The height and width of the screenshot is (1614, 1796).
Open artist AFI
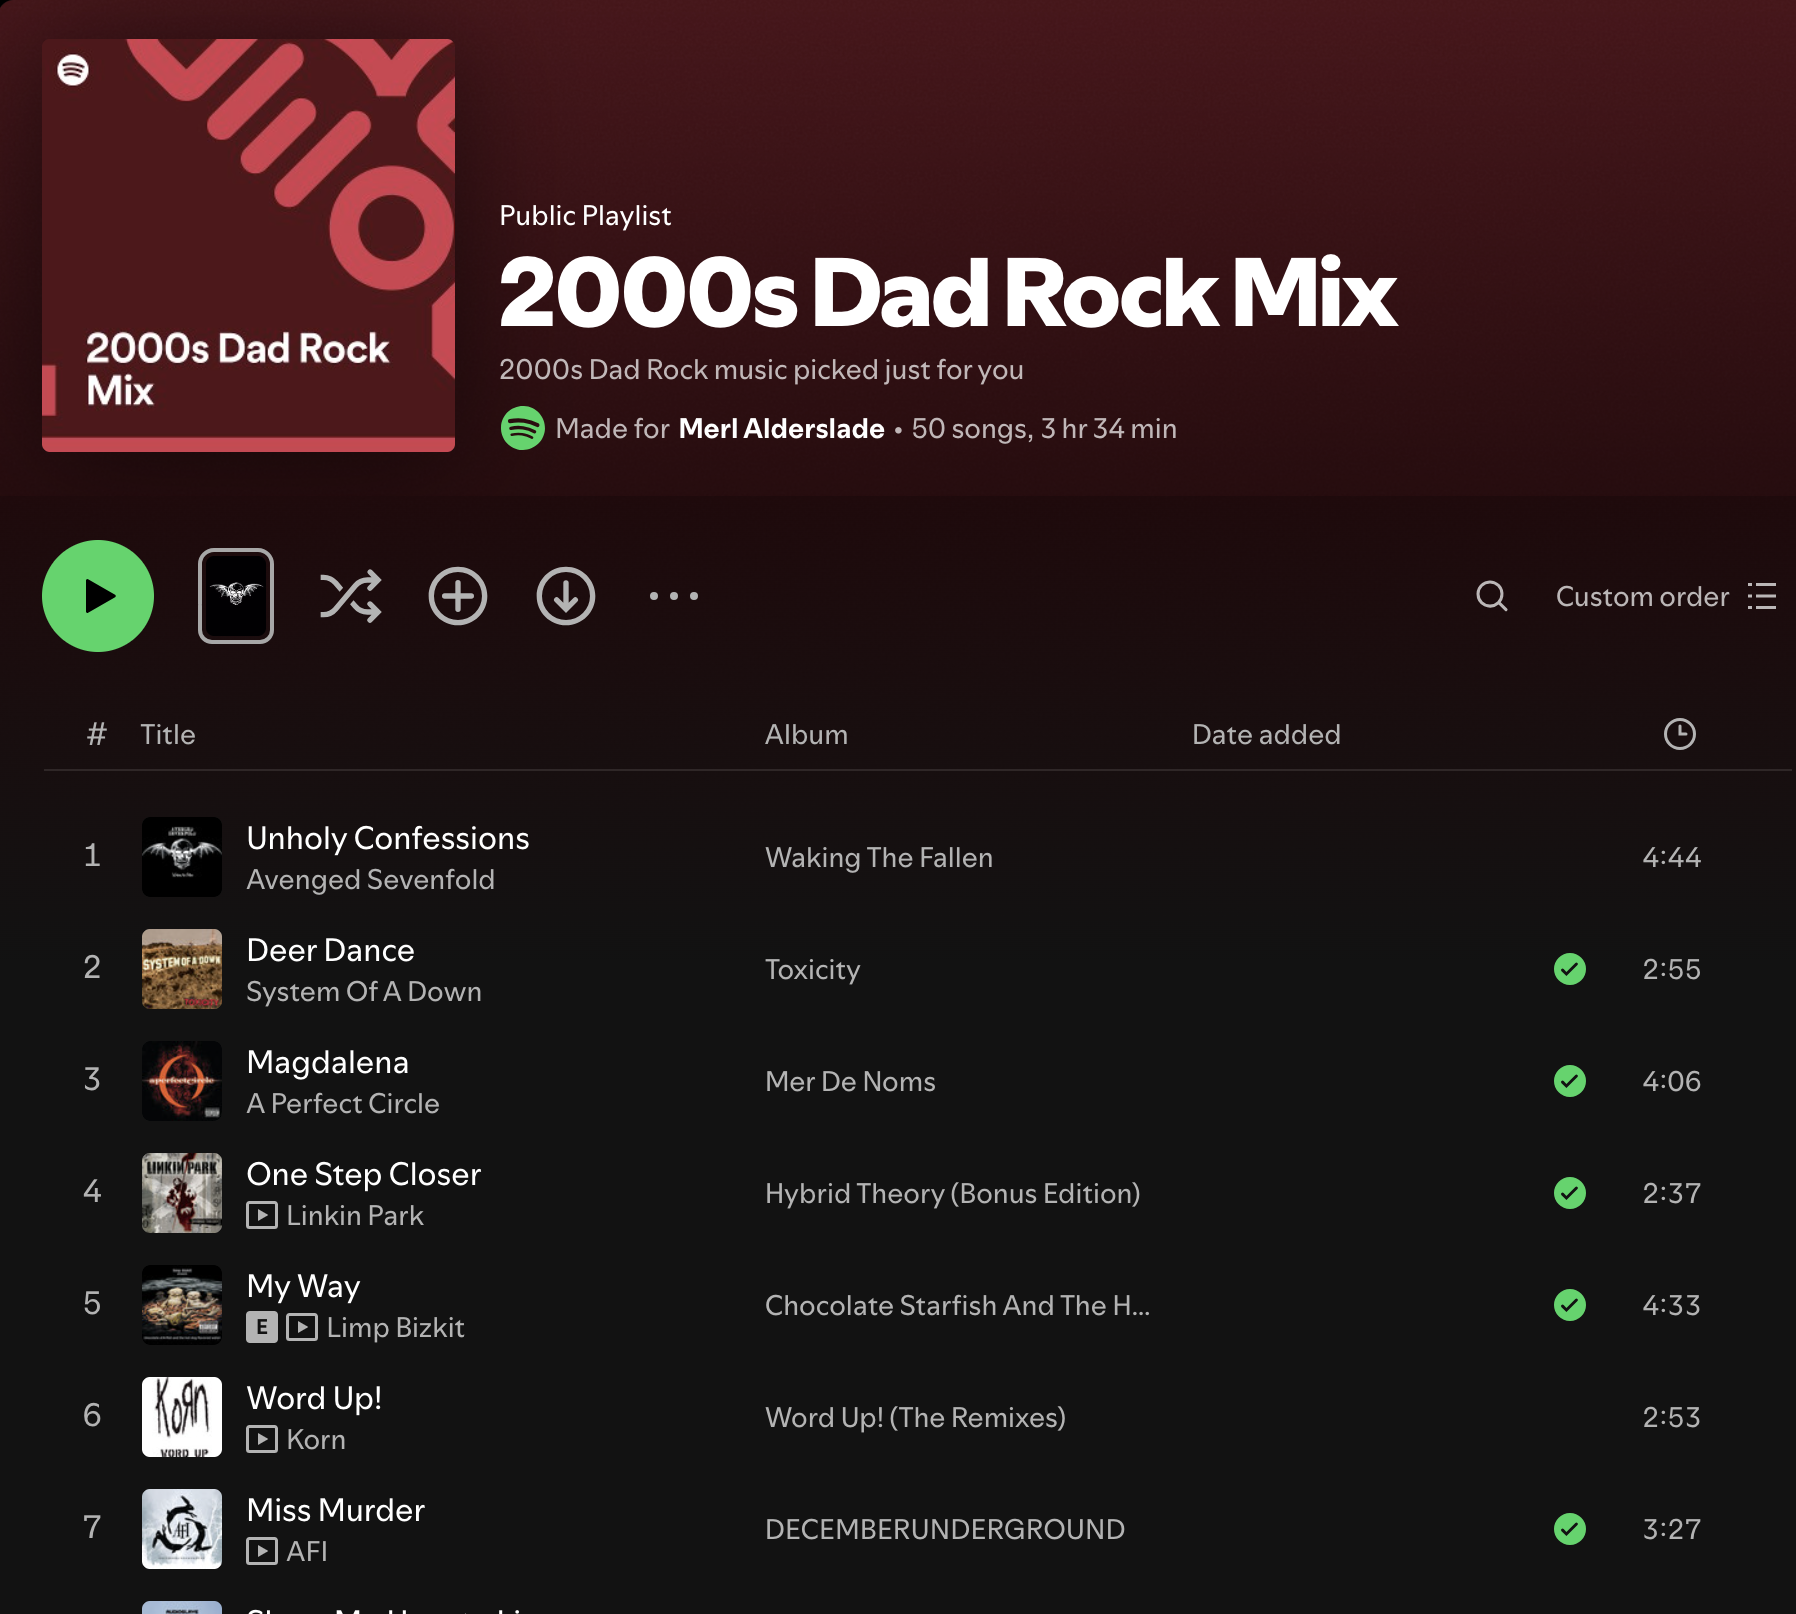tap(307, 1551)
